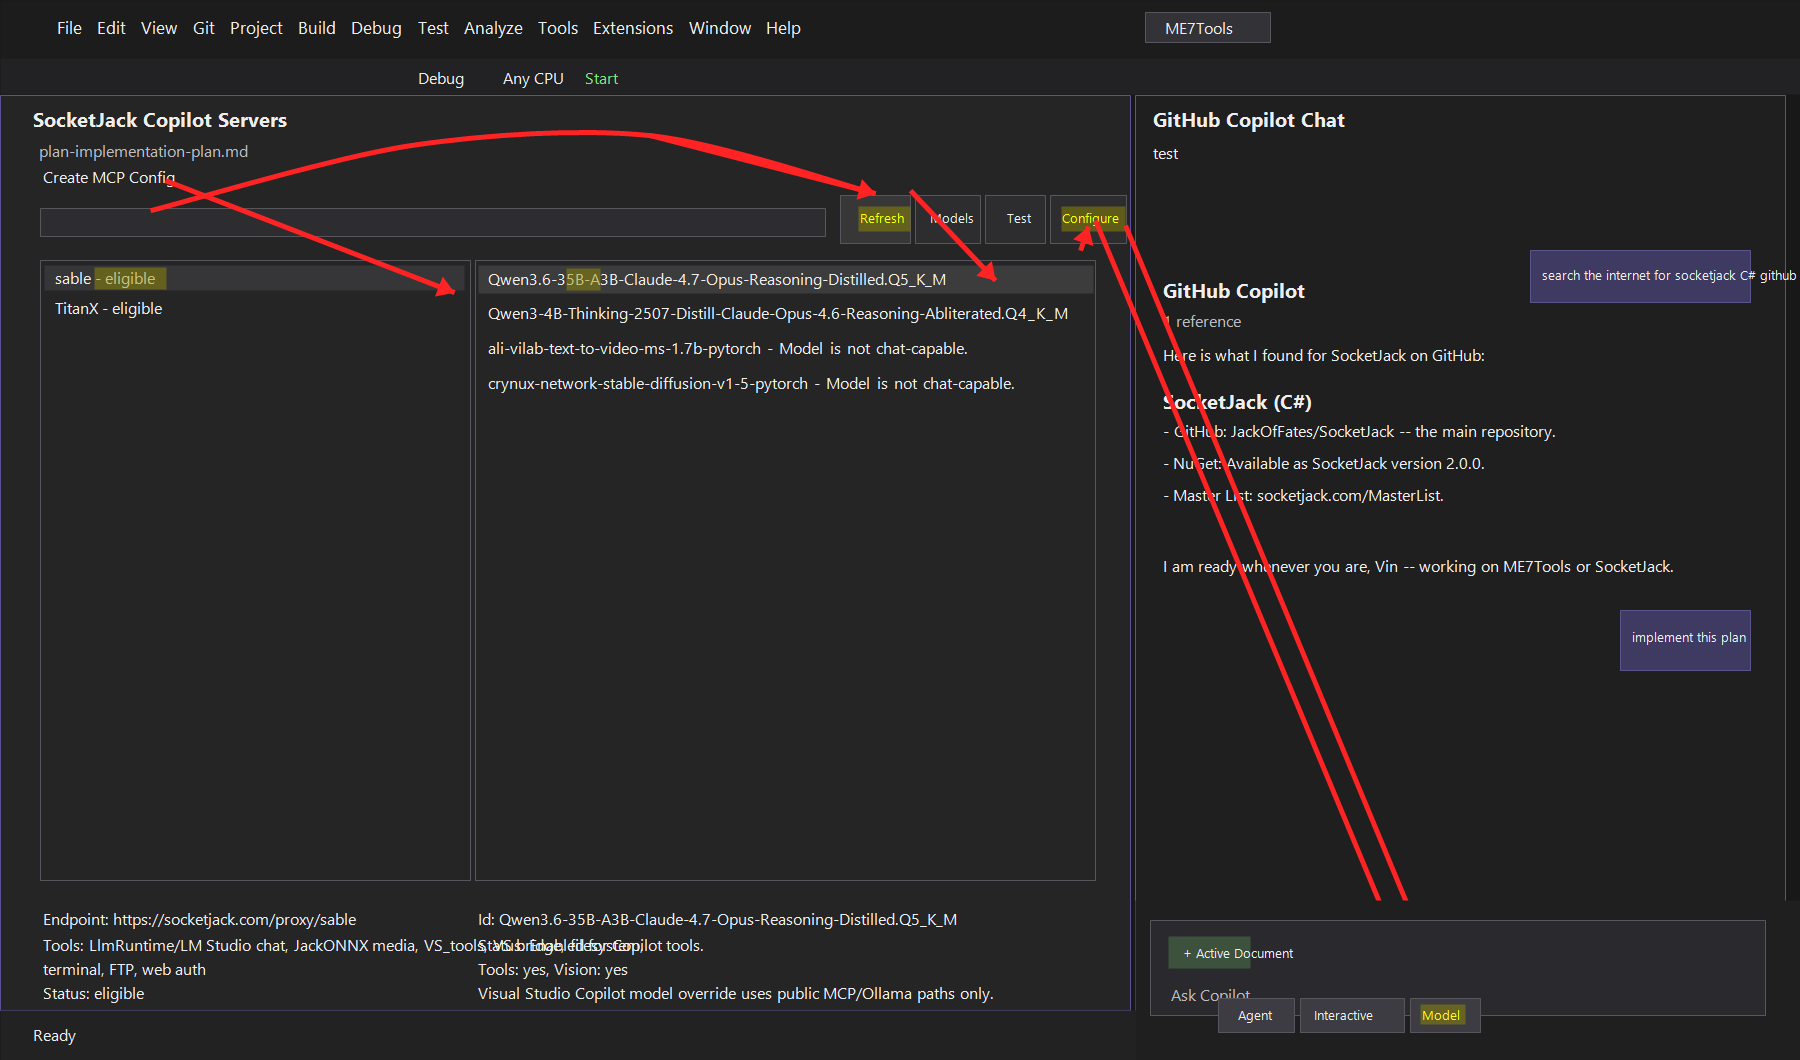Click the NuGet SocketJack version 2.0.0 line

[x=1323, y=463]
